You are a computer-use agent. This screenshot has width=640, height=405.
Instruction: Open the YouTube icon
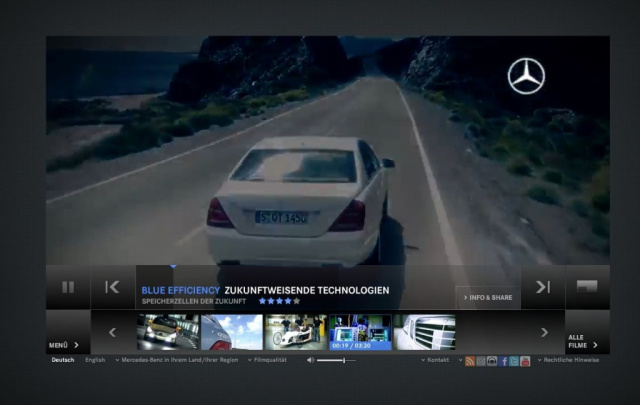pyautogui.click(x=525, y=360)
